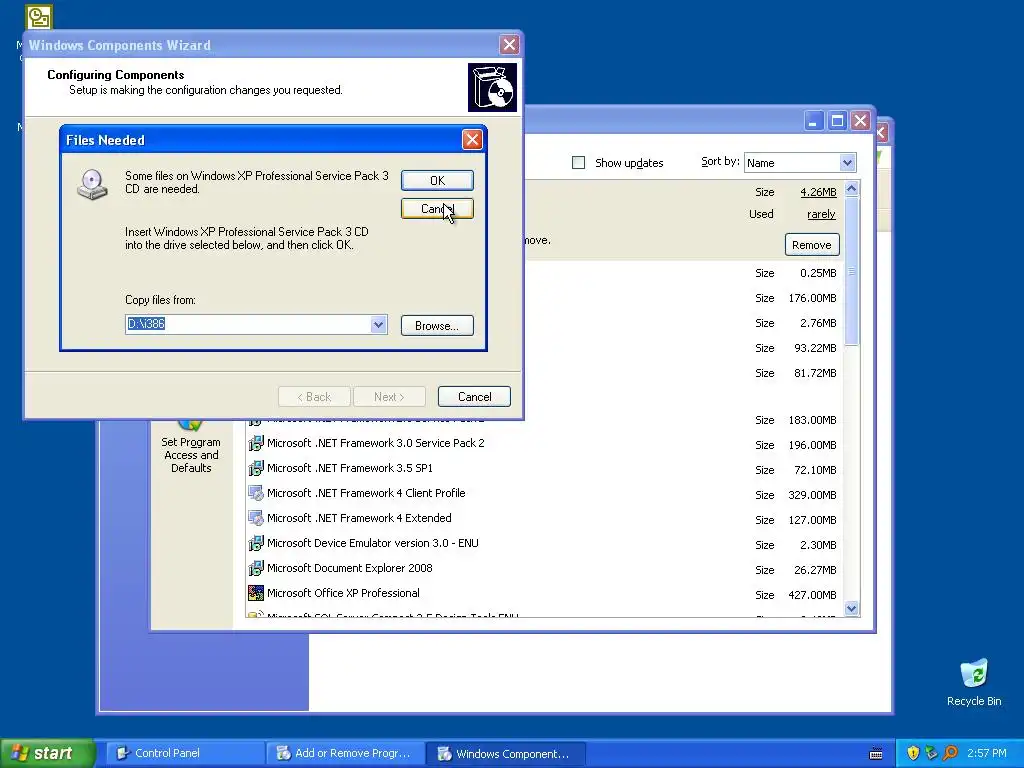Select Microsoft .NET Framework 3.5 SP1 entry
This screenshot has height=768, width=1024.
[x=349, y=468]
